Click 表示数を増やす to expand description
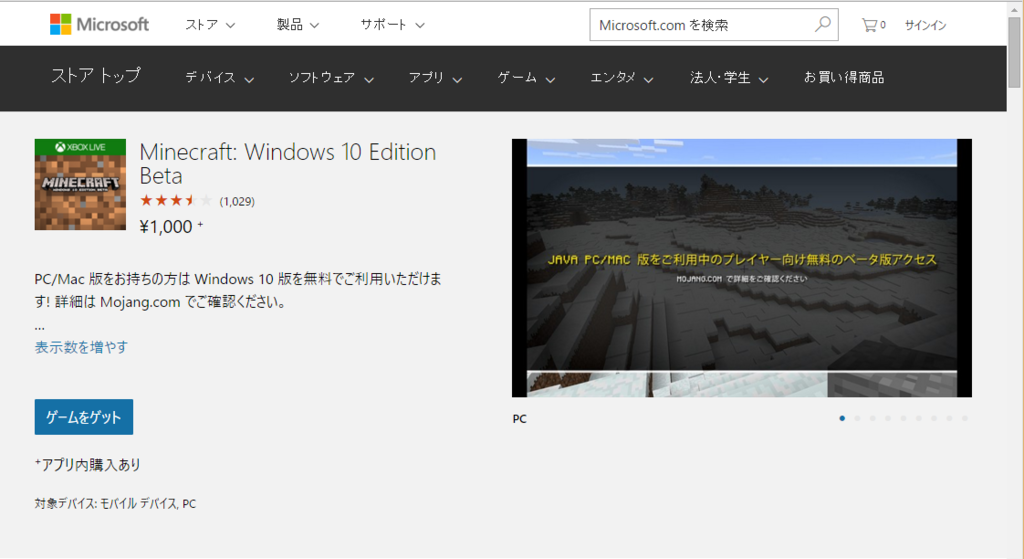This screenshot has height=559, width=1024. pos(81,347)
